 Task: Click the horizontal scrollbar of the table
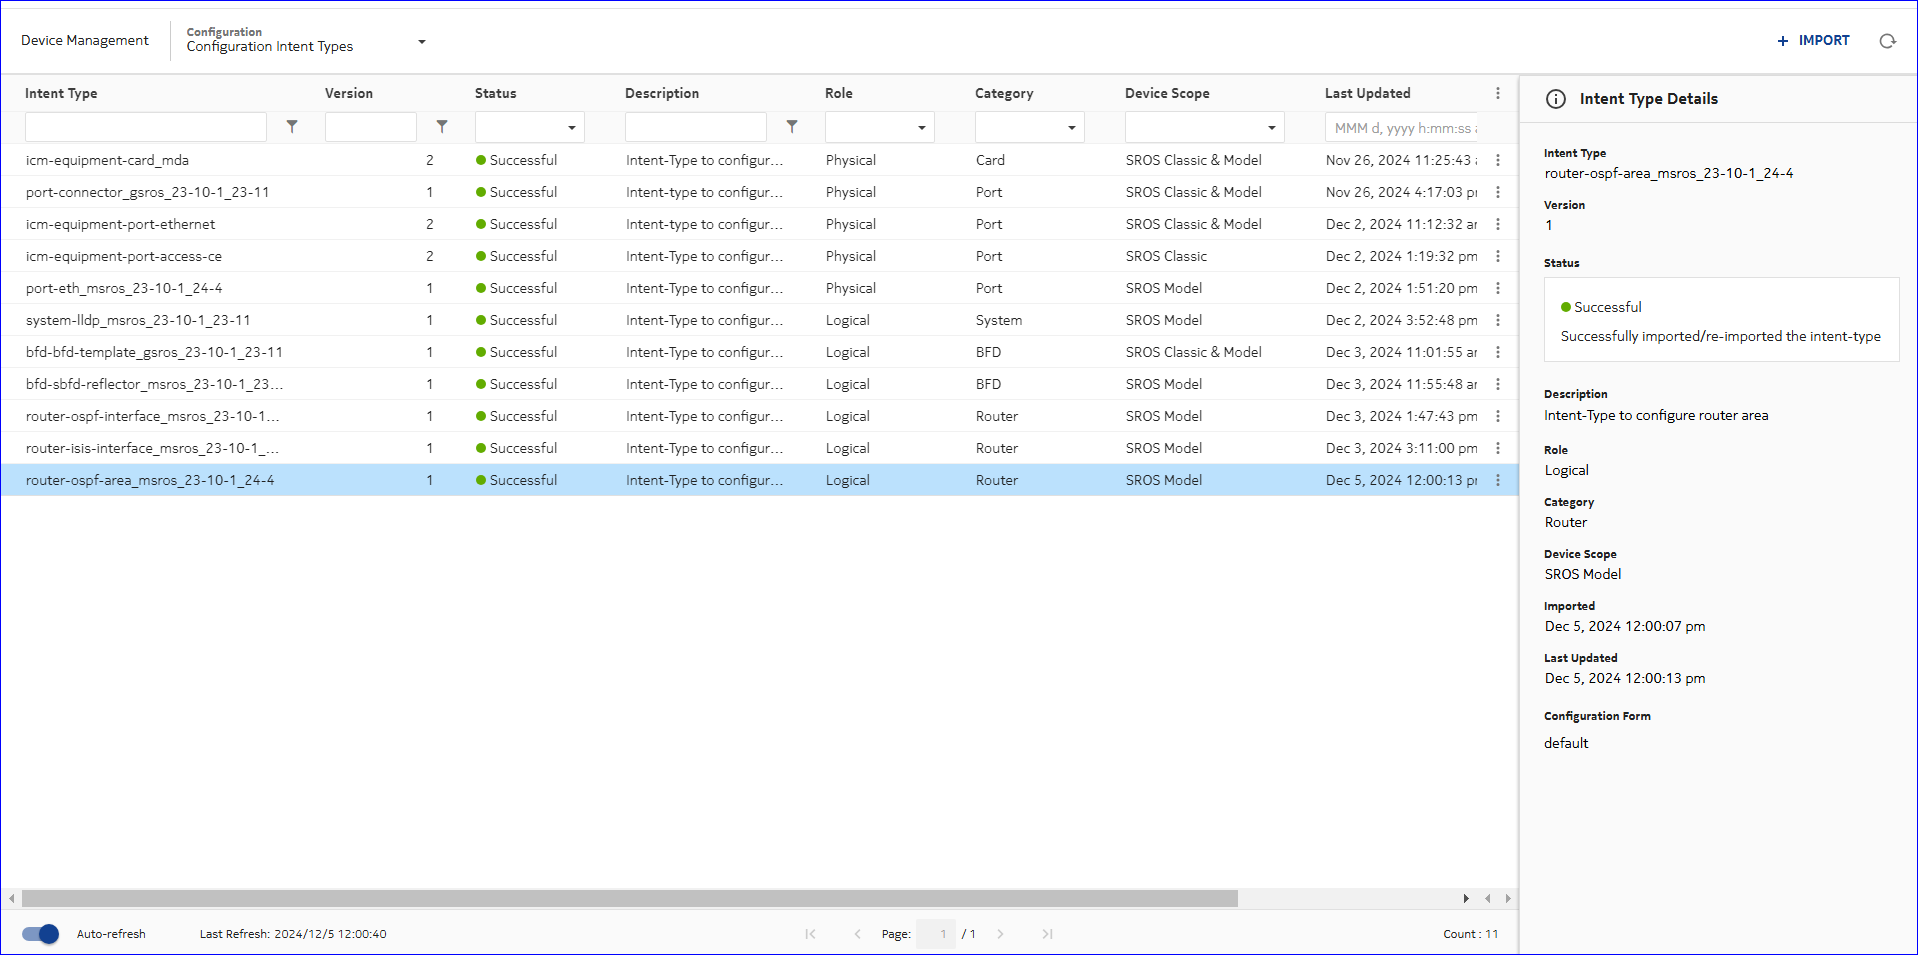click(630, 898)
